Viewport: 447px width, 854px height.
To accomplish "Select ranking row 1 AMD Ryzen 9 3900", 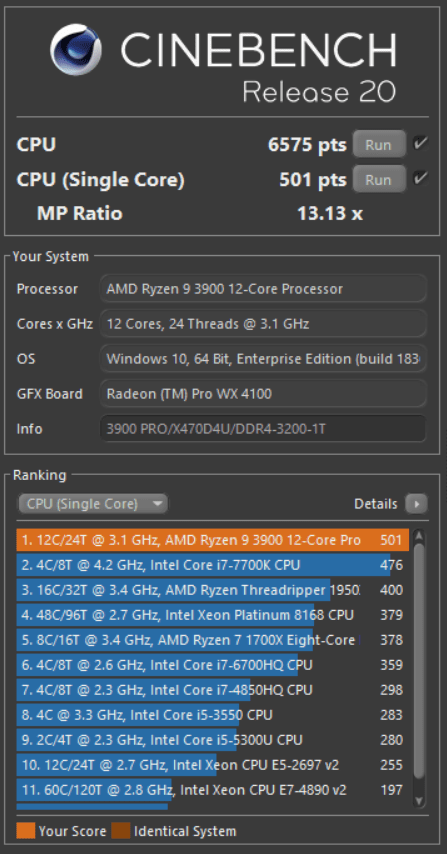I will [212, 540].
